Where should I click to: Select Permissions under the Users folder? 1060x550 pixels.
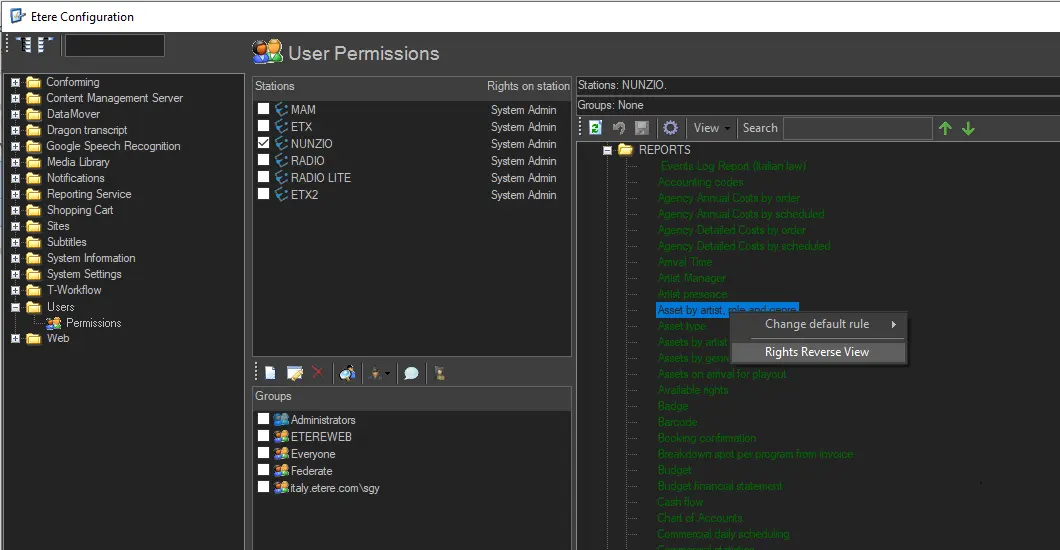93,323
